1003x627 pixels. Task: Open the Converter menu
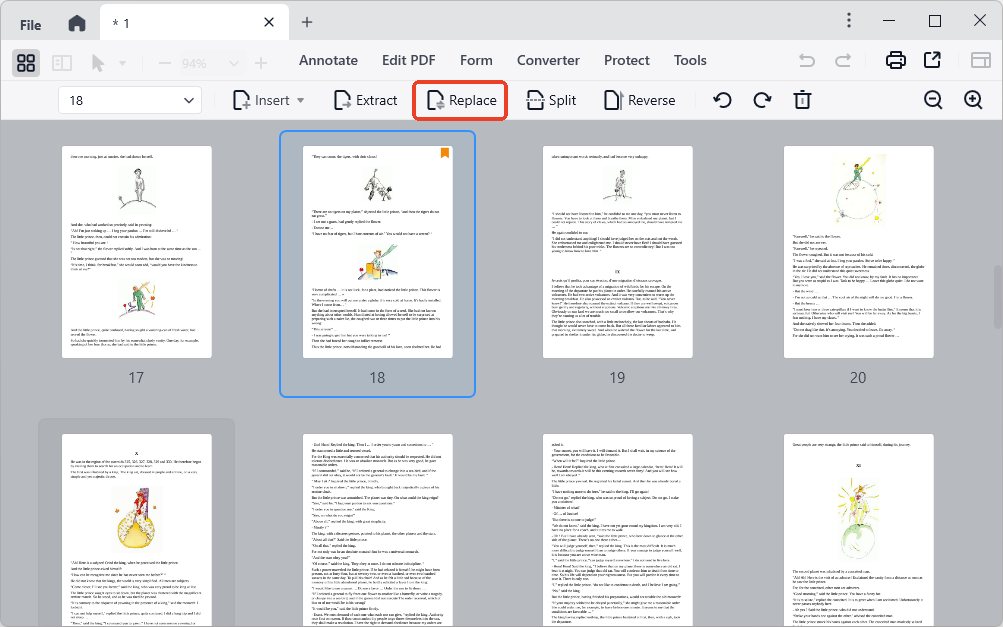coord(547,60)
